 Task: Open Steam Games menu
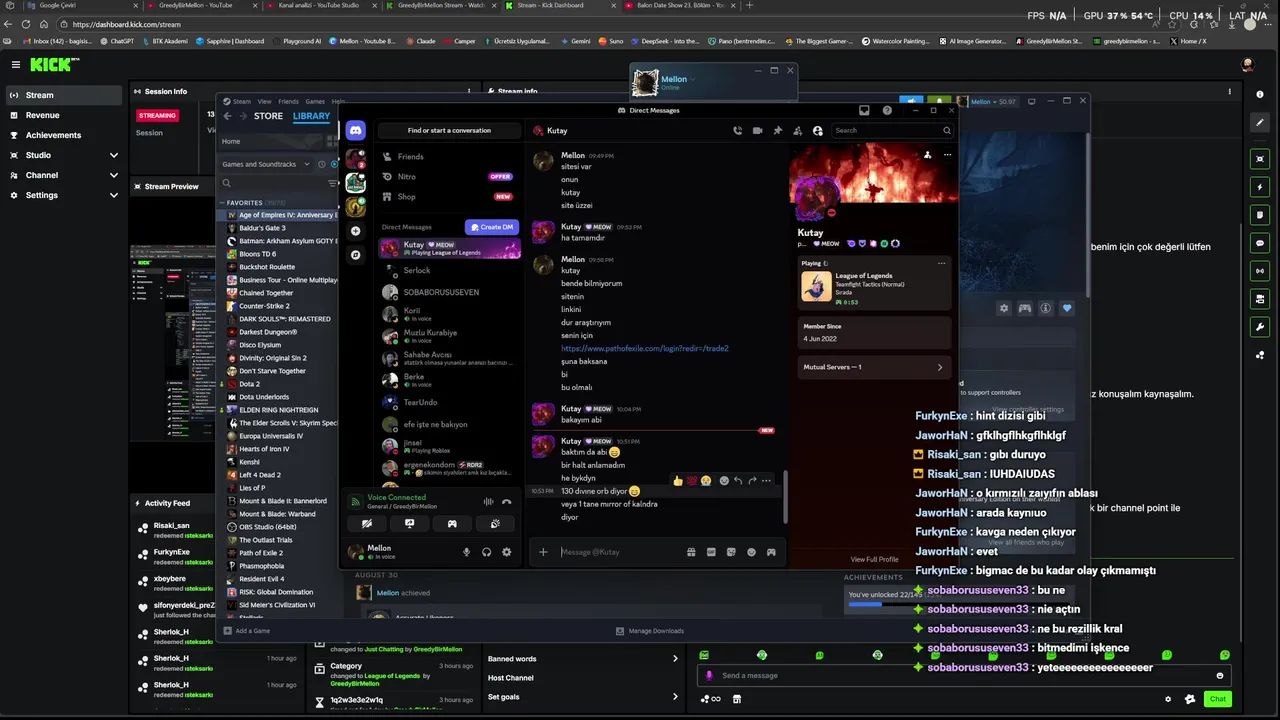(315, 101)
